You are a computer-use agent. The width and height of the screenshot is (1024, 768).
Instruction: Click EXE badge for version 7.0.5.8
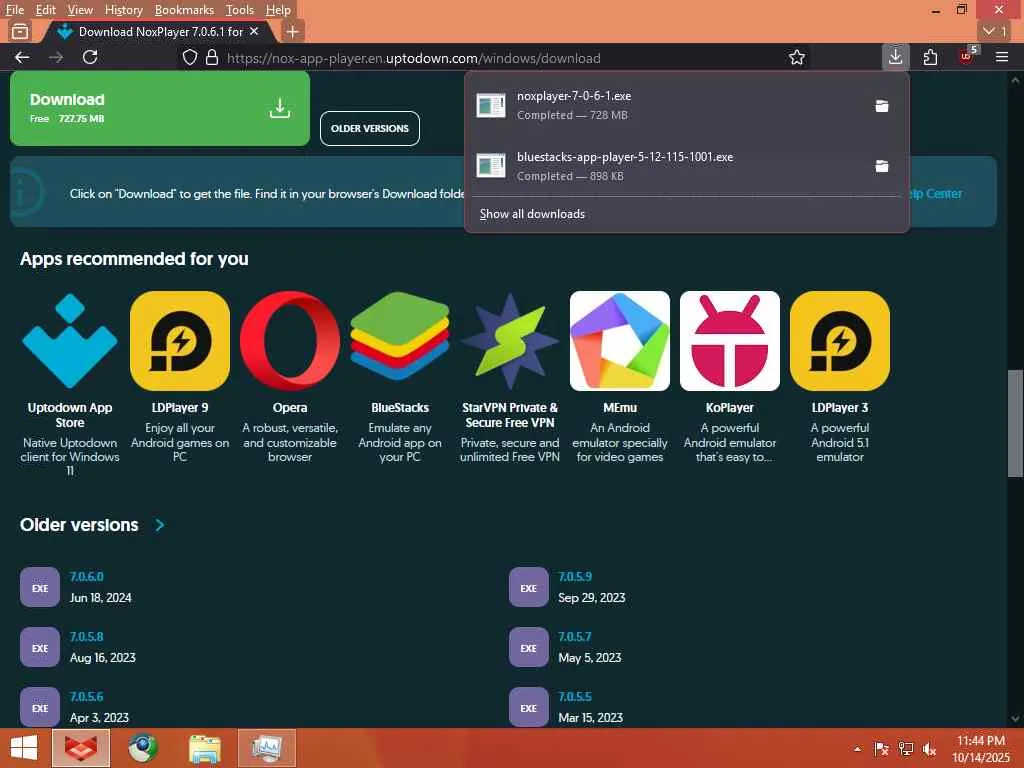pos(40,648)
